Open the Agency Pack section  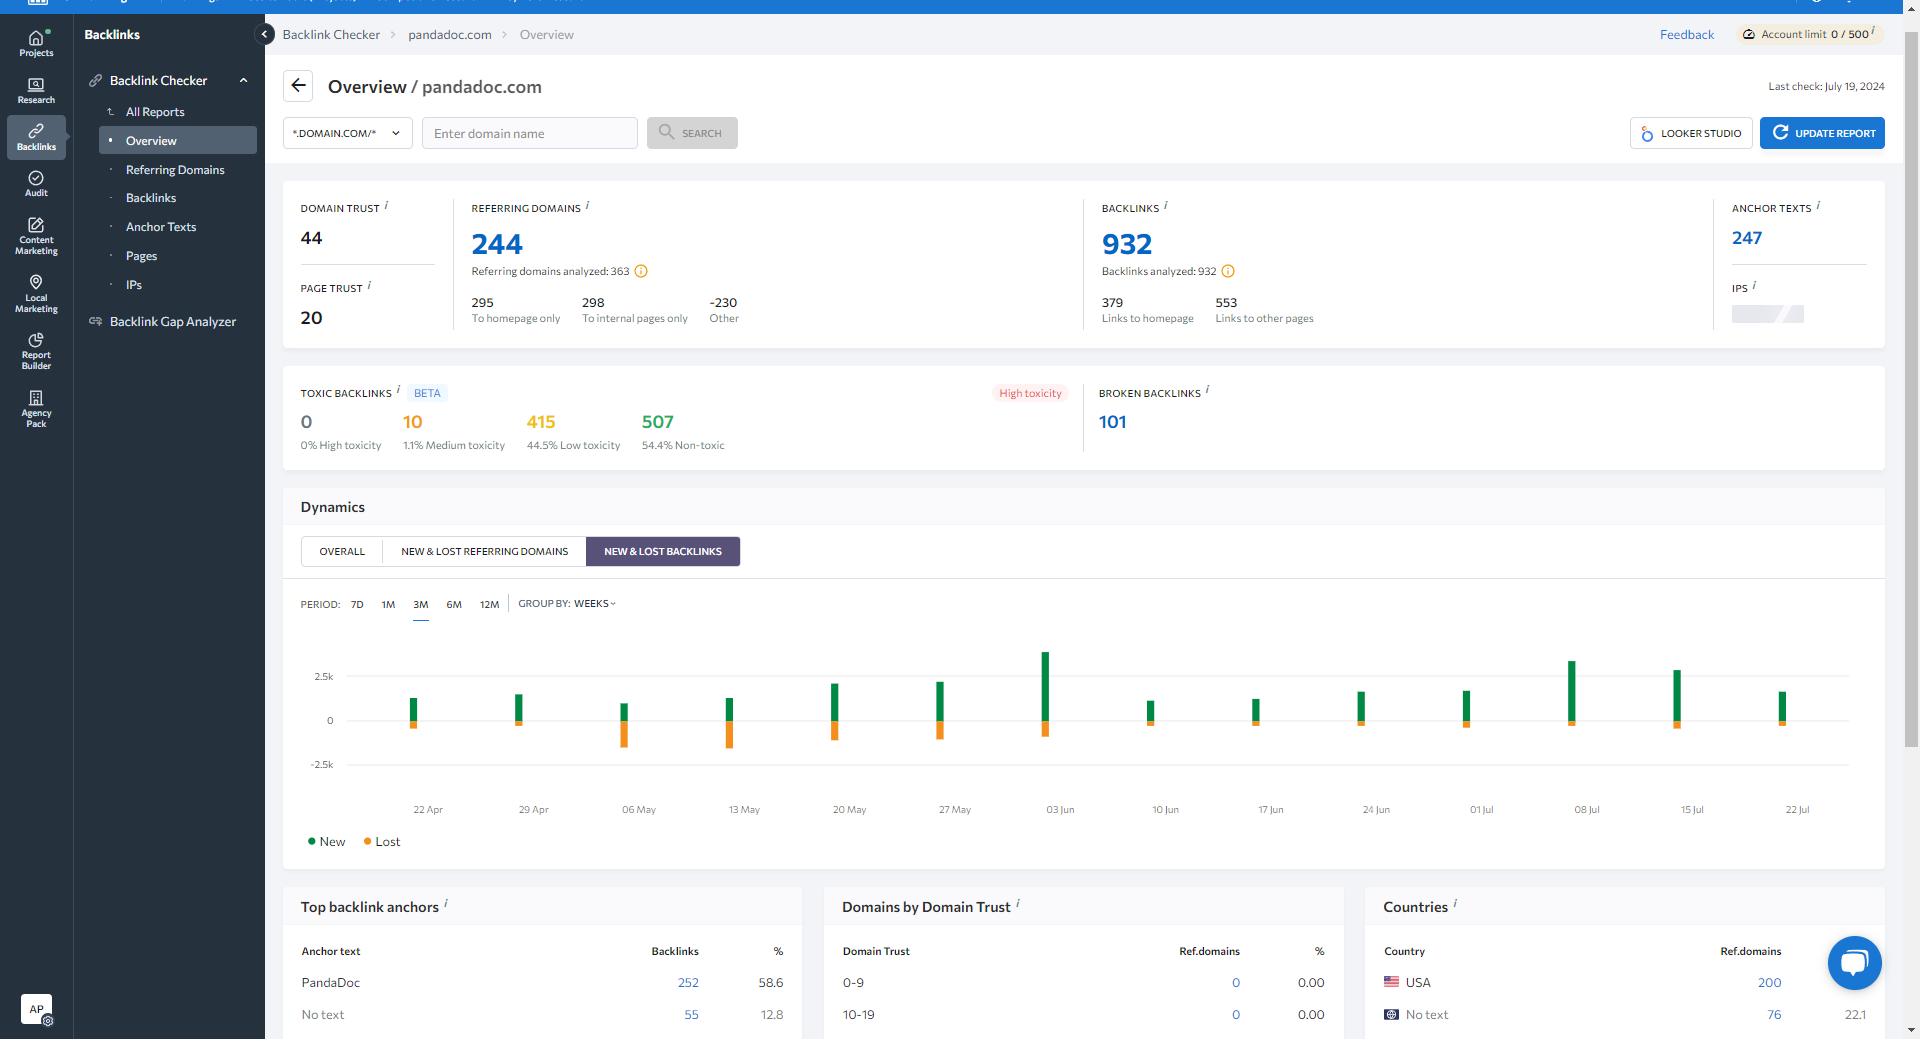tap(36, 409)
